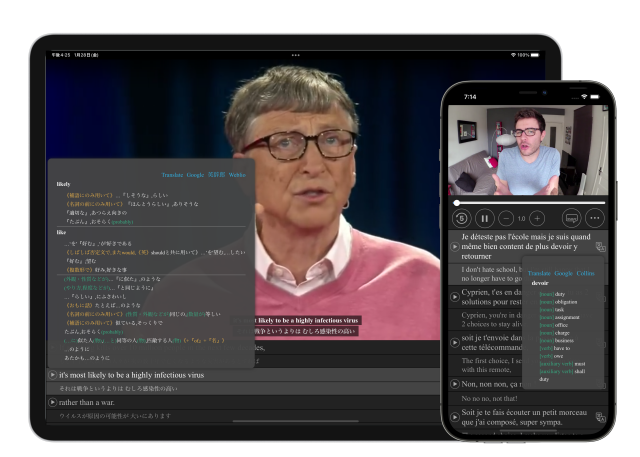This screenshot has width=640, height=457.
Task: Select the '[auxiliary verb] shall' entry
Action: (562, 371)
